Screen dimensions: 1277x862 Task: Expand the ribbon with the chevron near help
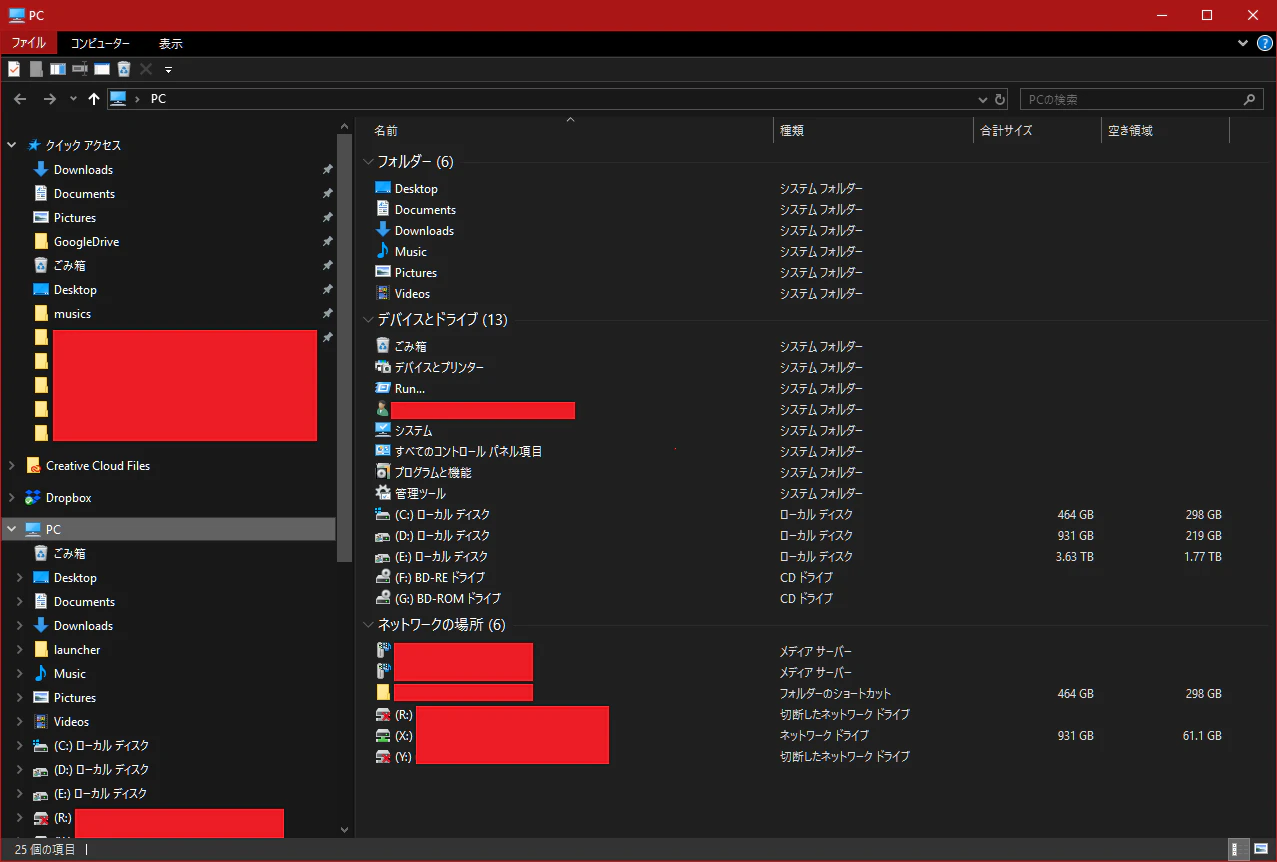coord(1243,44)
